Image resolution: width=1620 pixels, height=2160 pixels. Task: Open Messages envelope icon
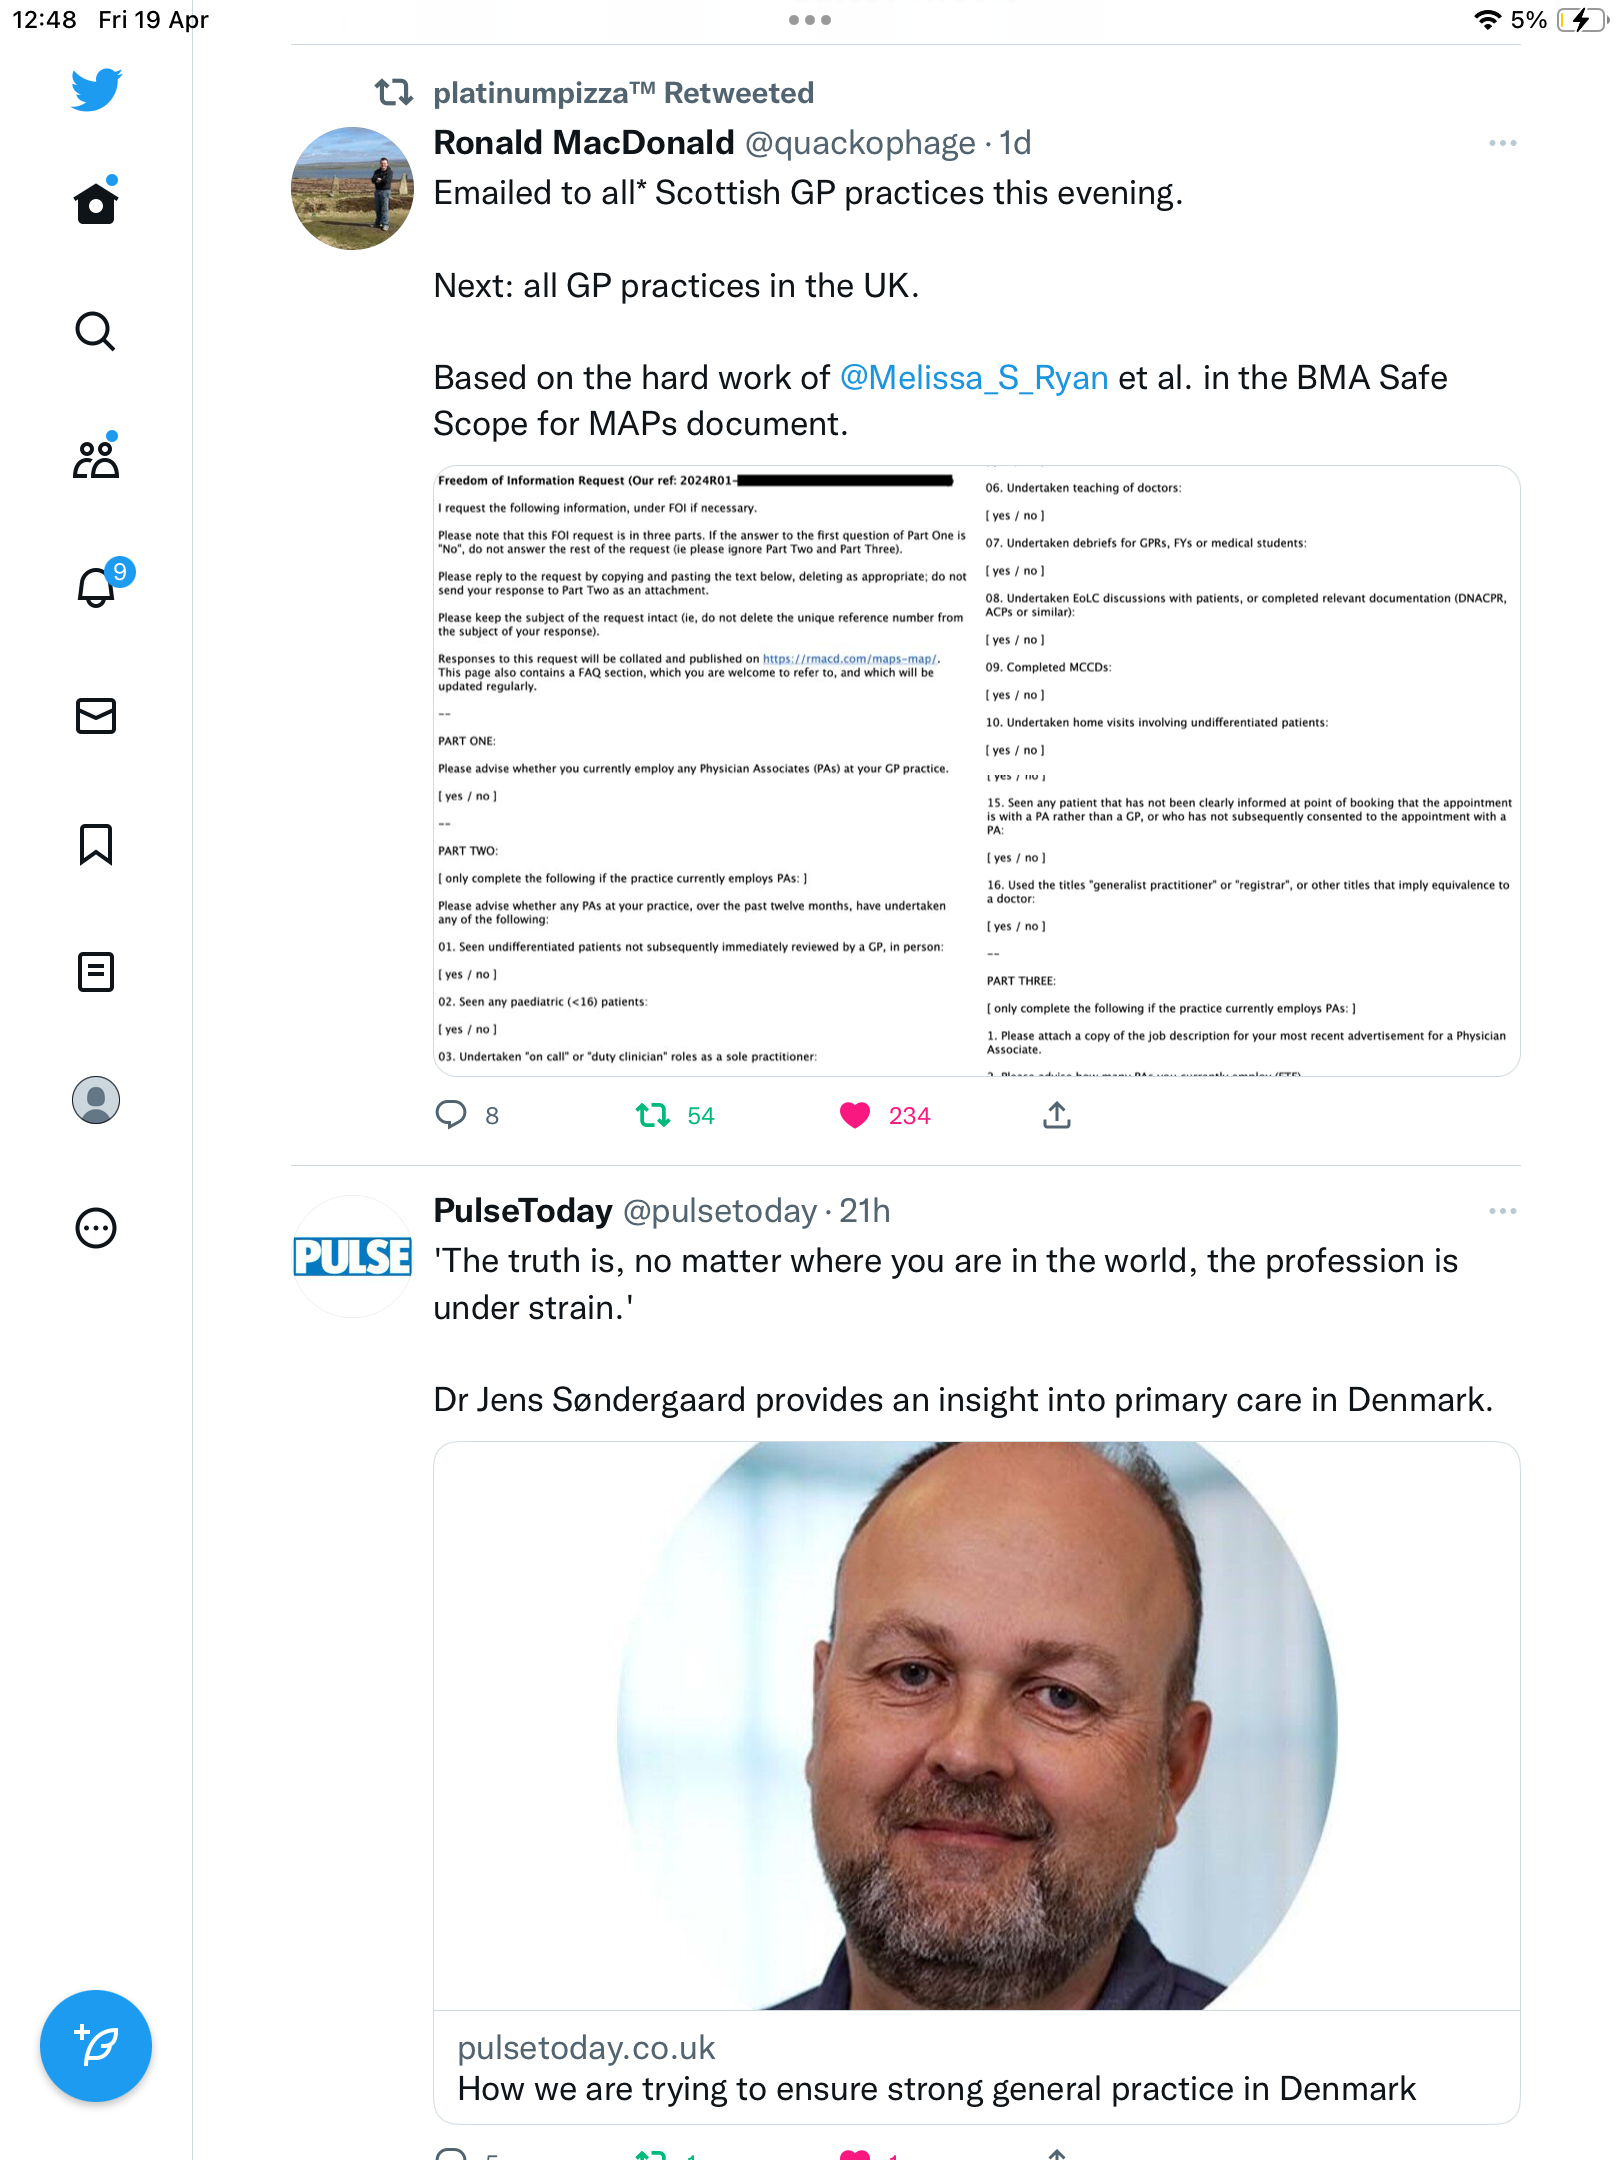pos(96,716)
